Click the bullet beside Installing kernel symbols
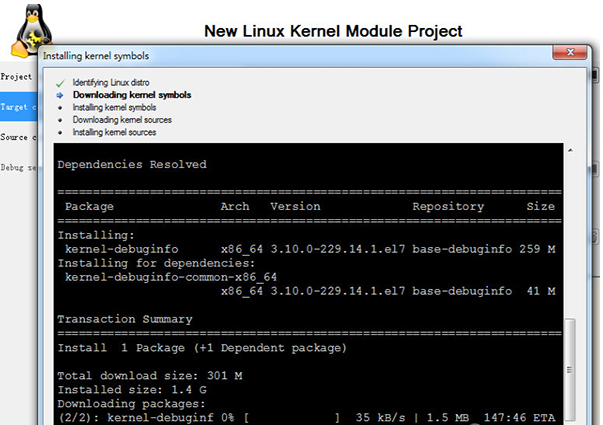 point(60,107)
